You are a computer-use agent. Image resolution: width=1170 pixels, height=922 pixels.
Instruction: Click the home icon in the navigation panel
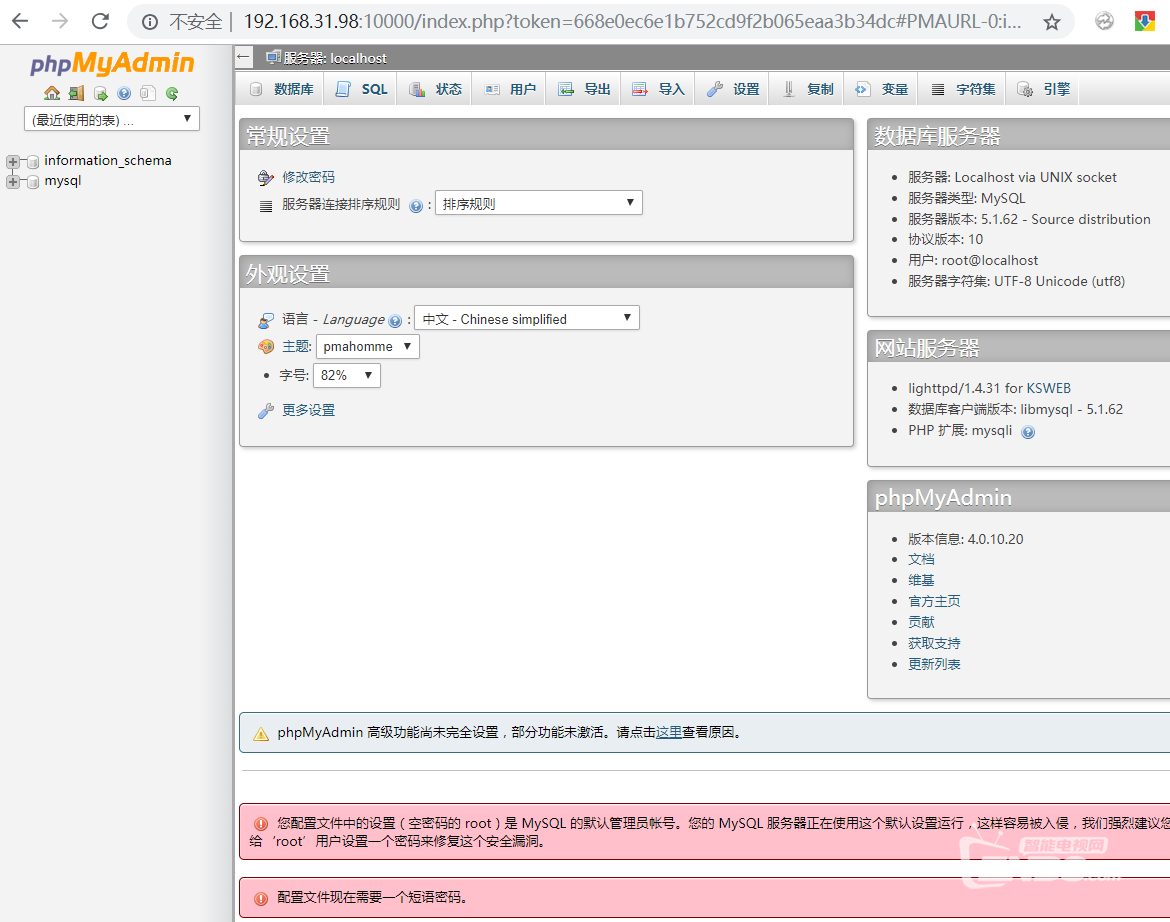[51, 92]
